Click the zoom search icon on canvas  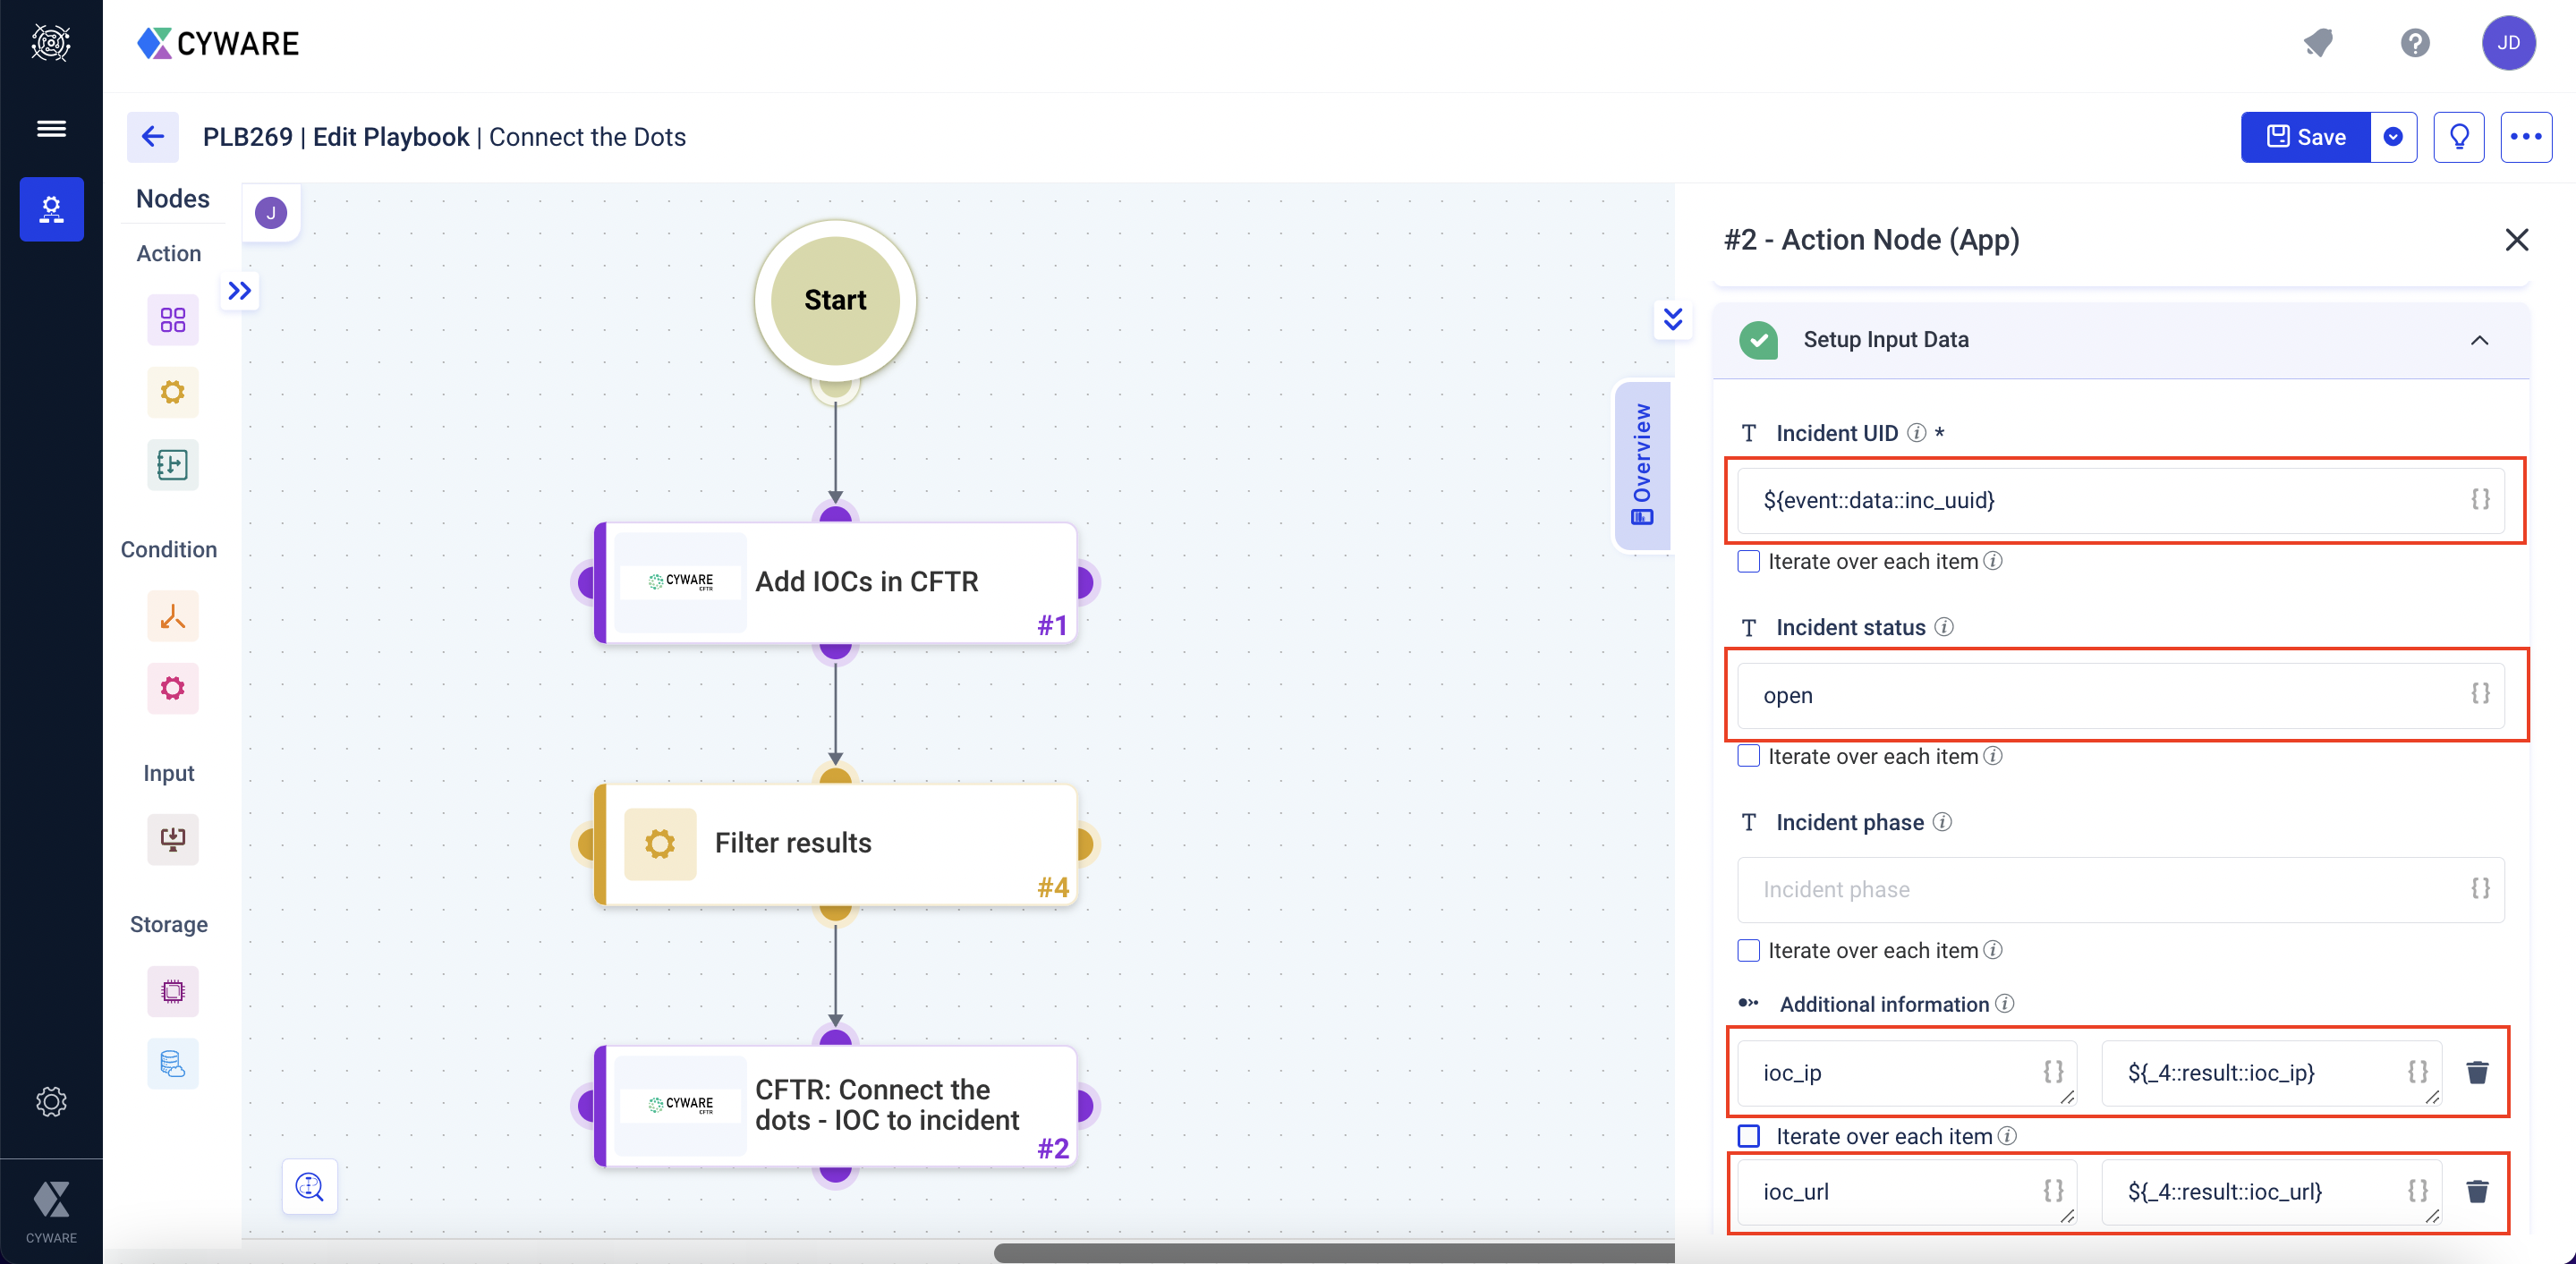309,1187
